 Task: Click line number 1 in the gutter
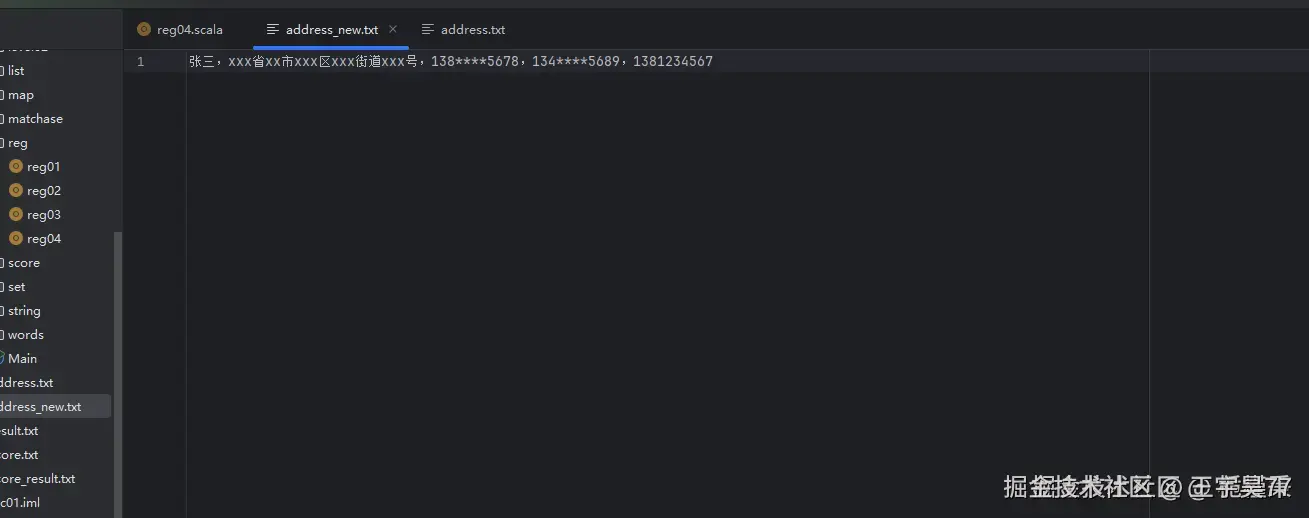tap(140, 62)
